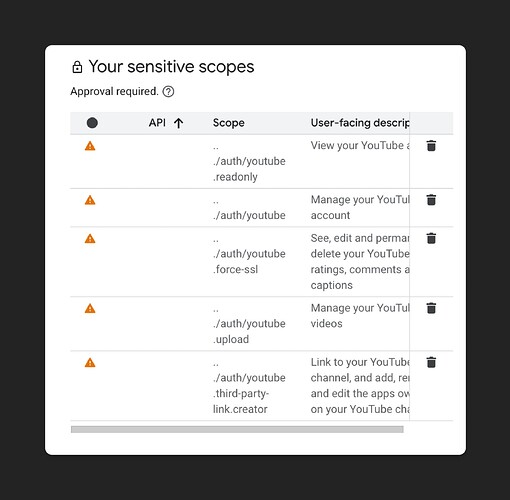Click warning triangle beside youtube.upload
Screen dimensions: 510x500
pyautogui.click(x=90, y=309)
